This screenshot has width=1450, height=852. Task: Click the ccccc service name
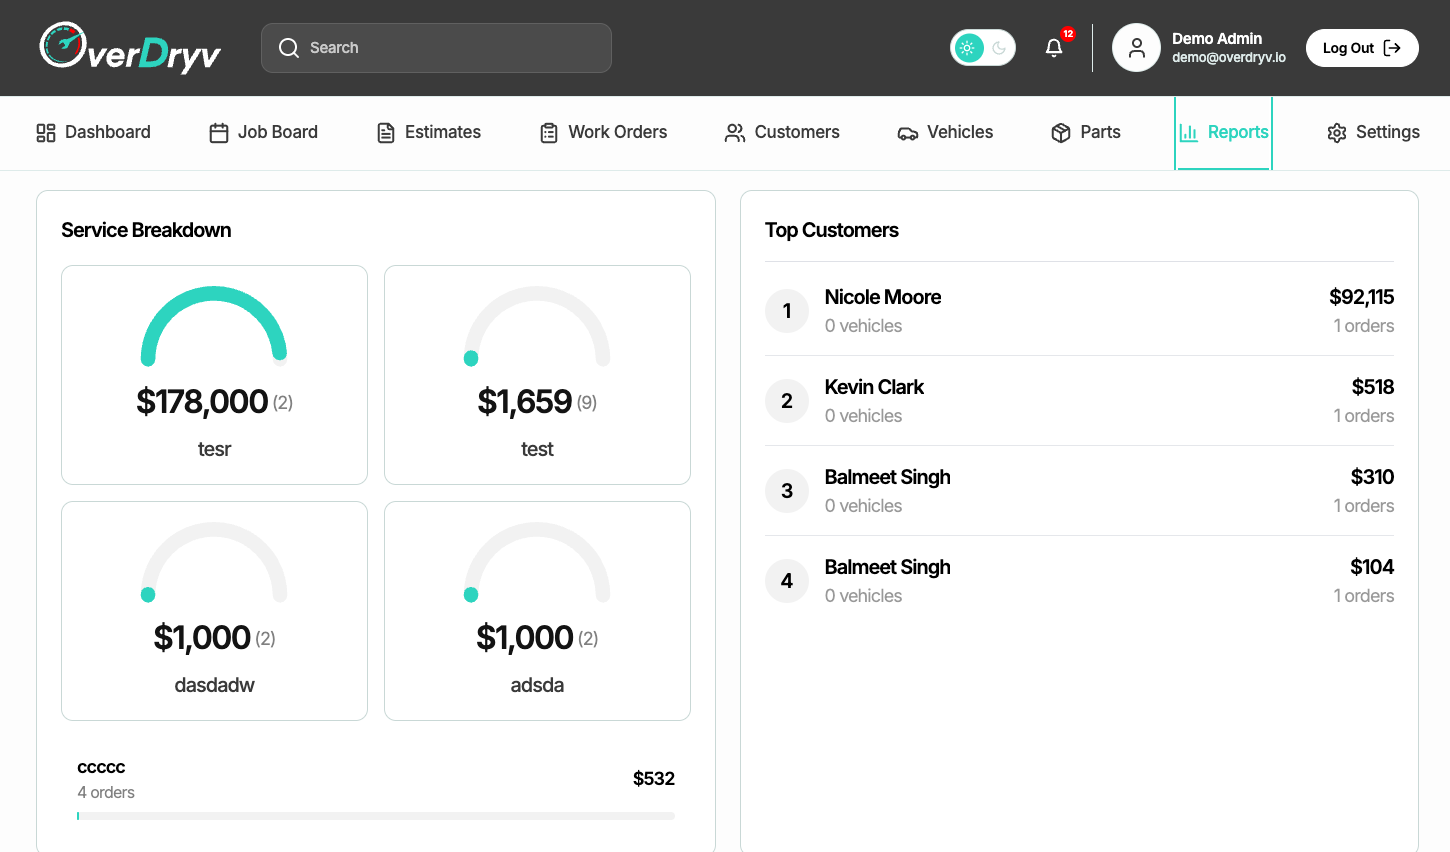(101, 767)
